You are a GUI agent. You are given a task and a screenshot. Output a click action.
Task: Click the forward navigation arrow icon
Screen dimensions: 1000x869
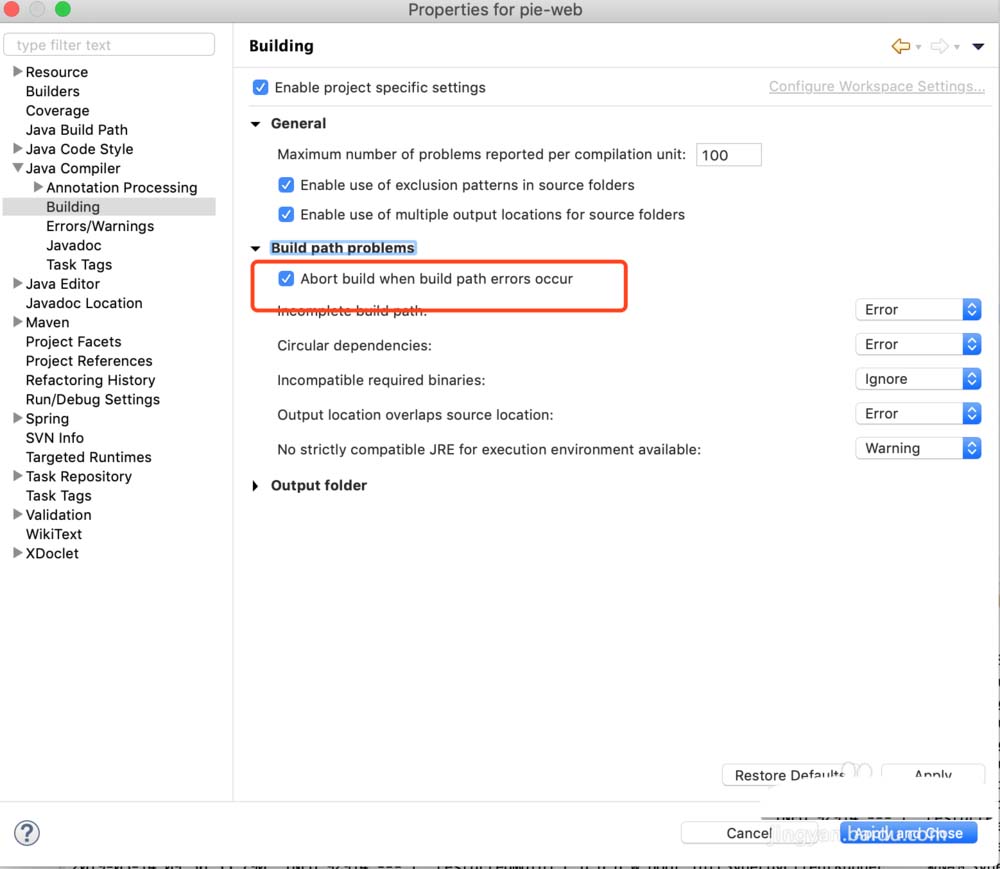[938, 46]
